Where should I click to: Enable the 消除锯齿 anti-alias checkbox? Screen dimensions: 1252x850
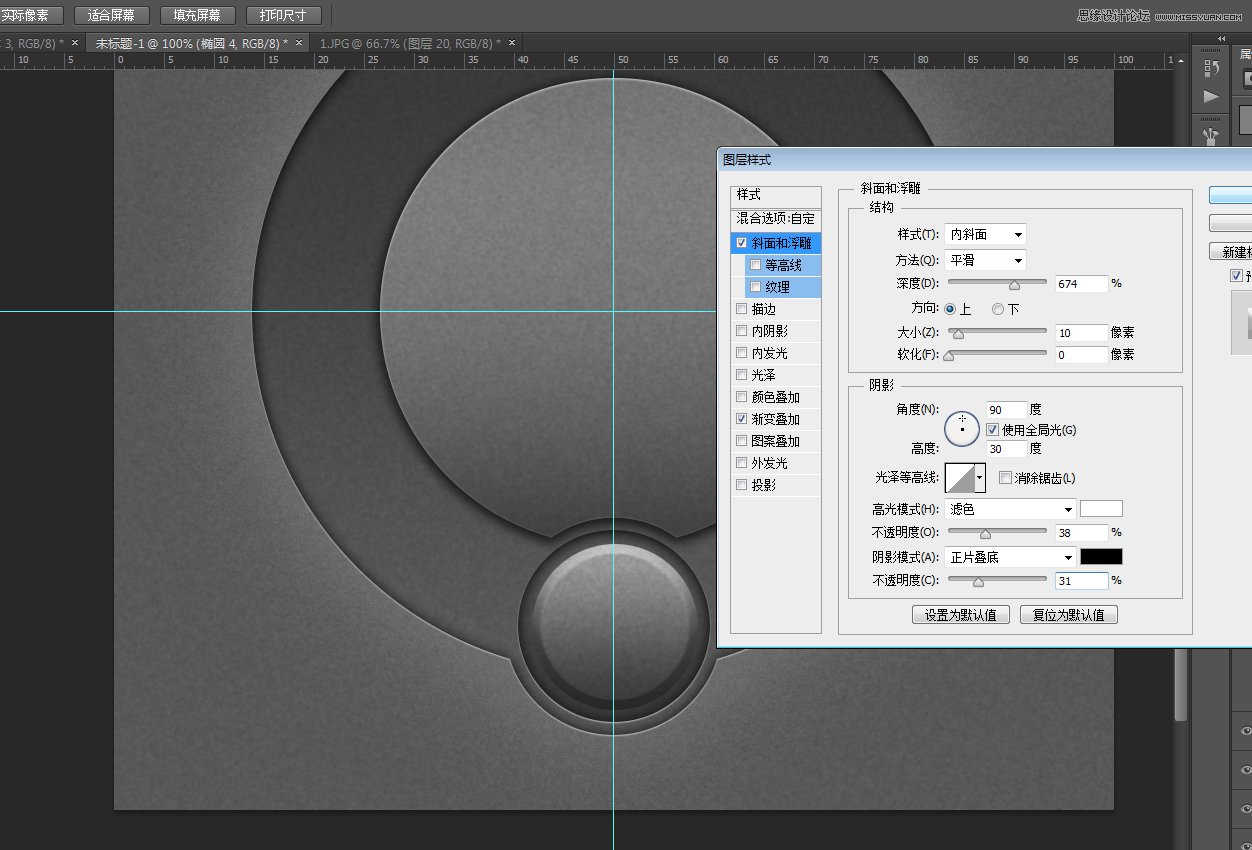pos(1006,478)
